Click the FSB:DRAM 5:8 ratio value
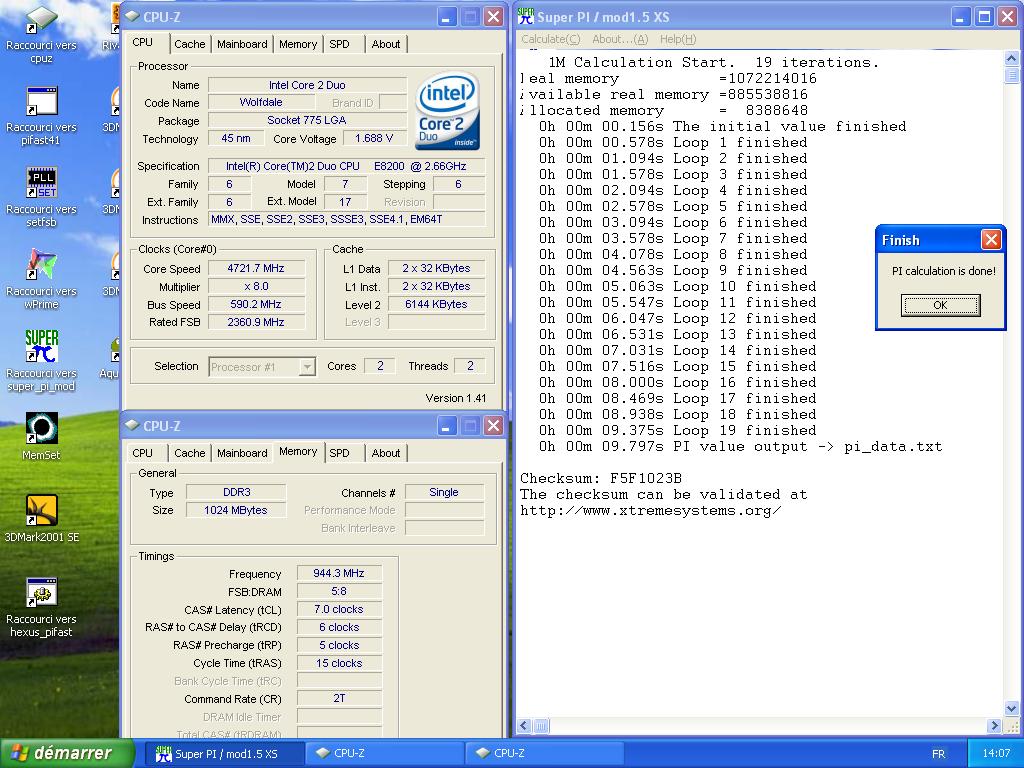The height and width of the screenshot is (768, 1024). point(339,592)
